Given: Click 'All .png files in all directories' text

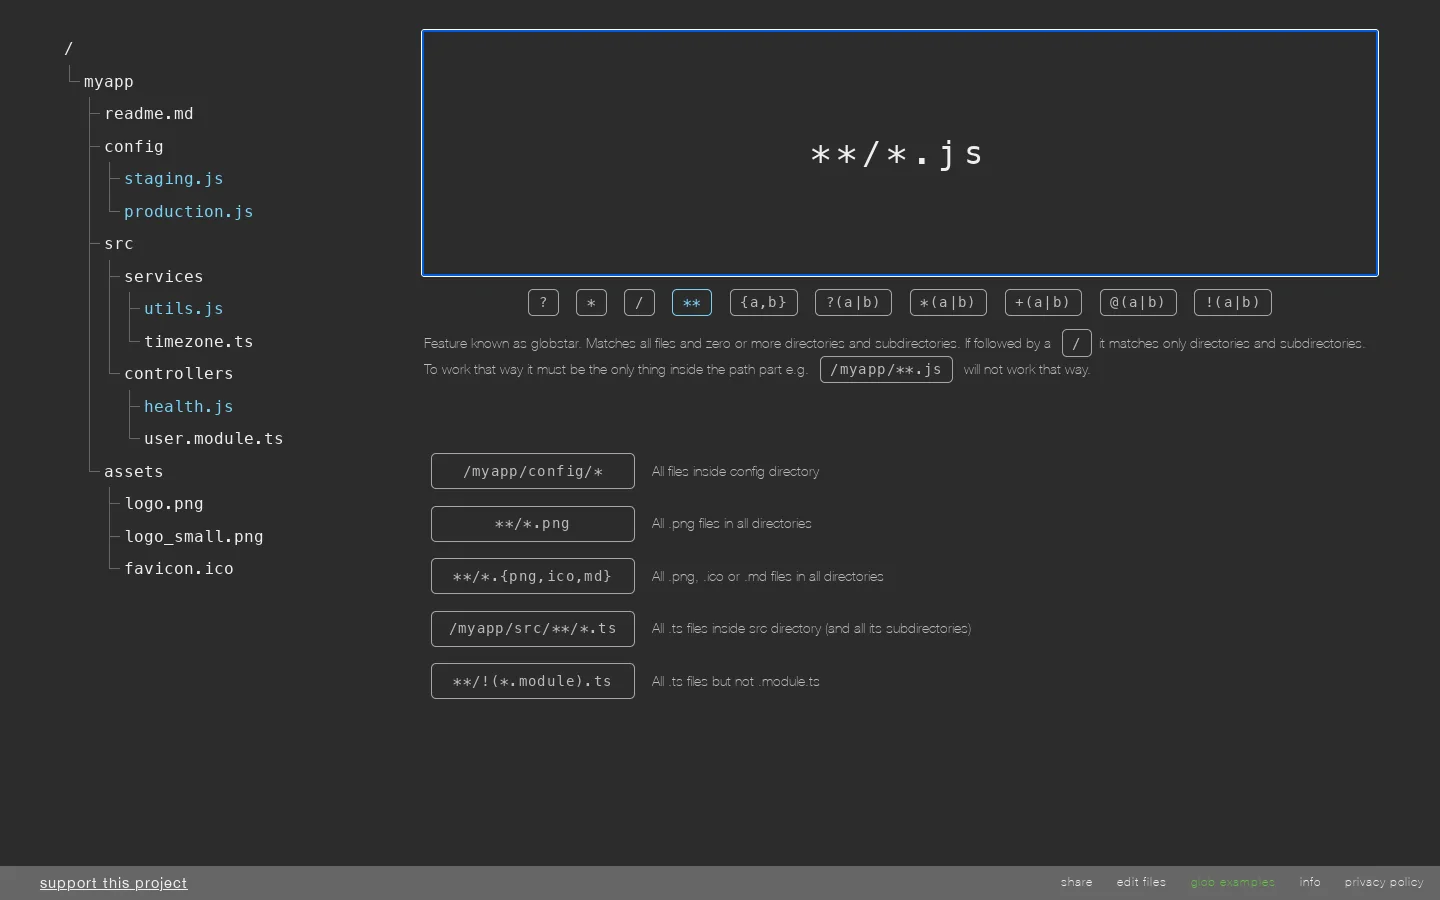Looking at the screenshot, I should coord(731,523).
